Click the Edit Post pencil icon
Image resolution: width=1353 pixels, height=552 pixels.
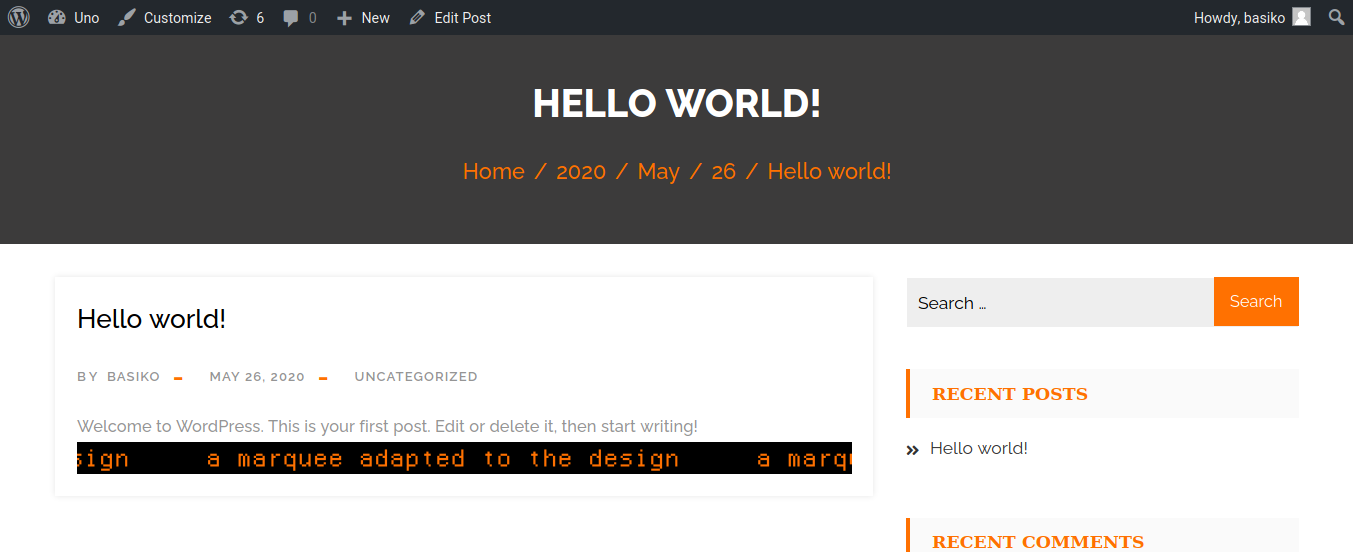(417, 17)
